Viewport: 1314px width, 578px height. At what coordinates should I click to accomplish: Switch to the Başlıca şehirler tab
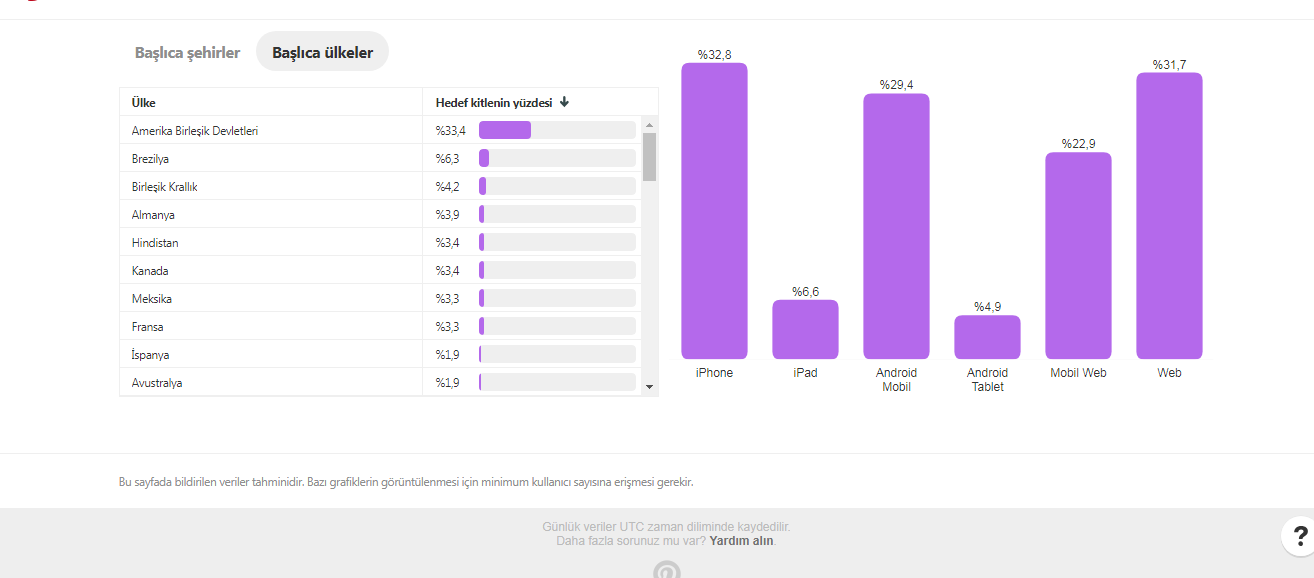188,52
